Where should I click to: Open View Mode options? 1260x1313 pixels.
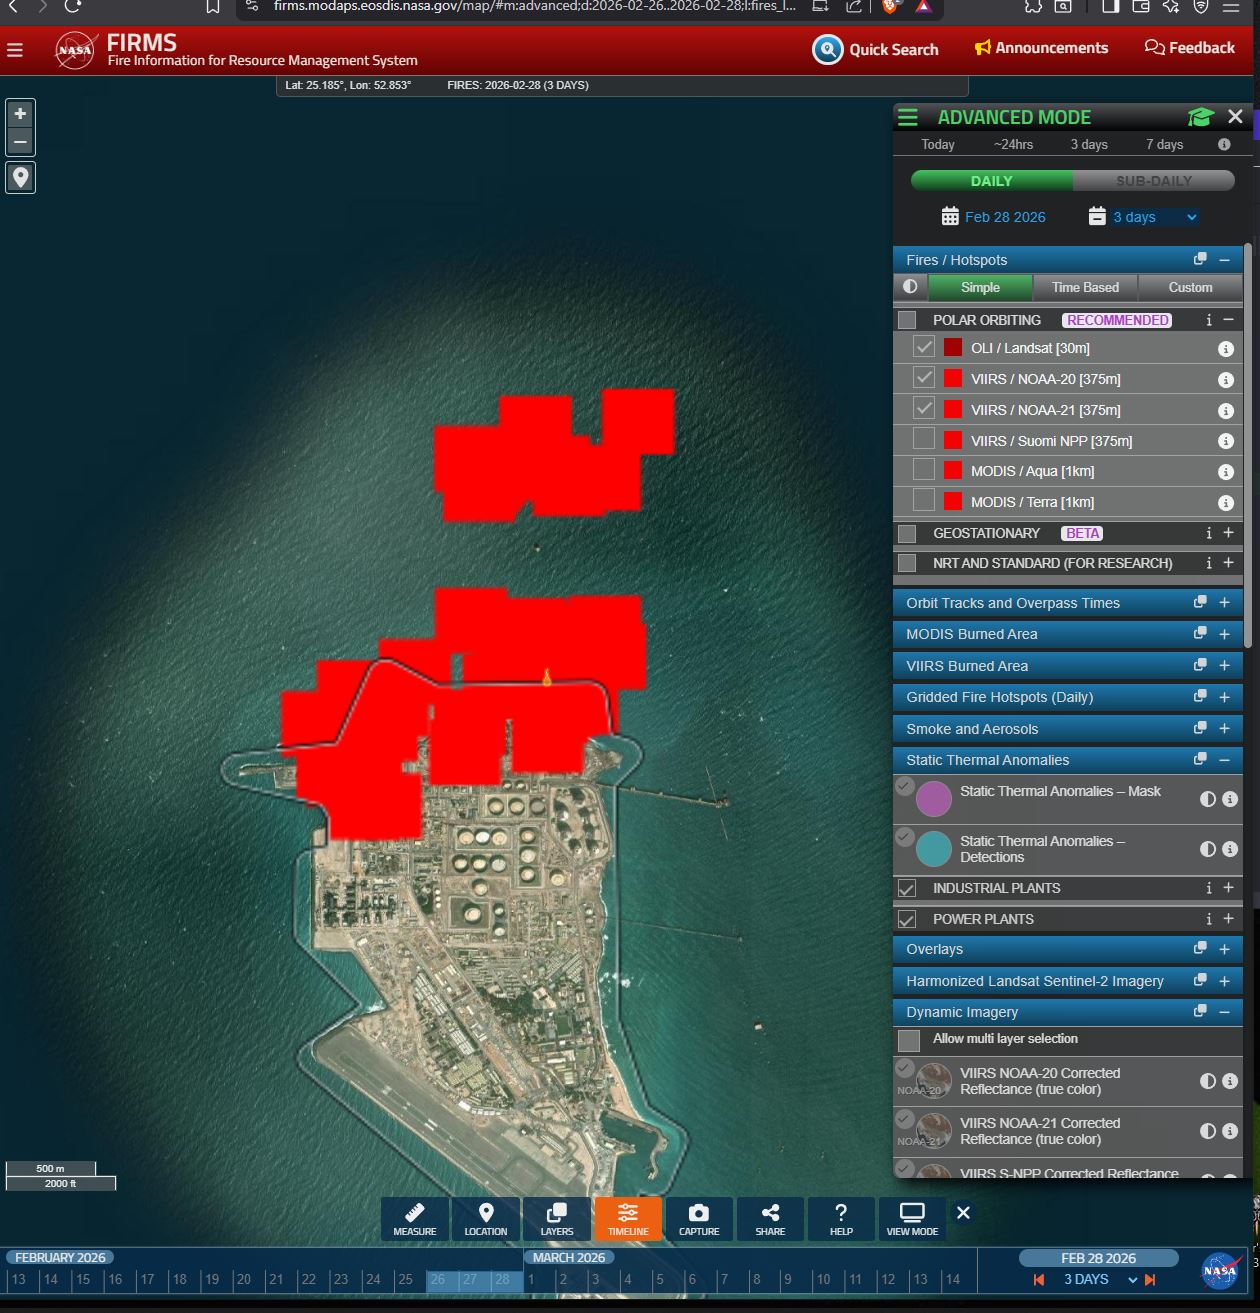point(912,1219)
